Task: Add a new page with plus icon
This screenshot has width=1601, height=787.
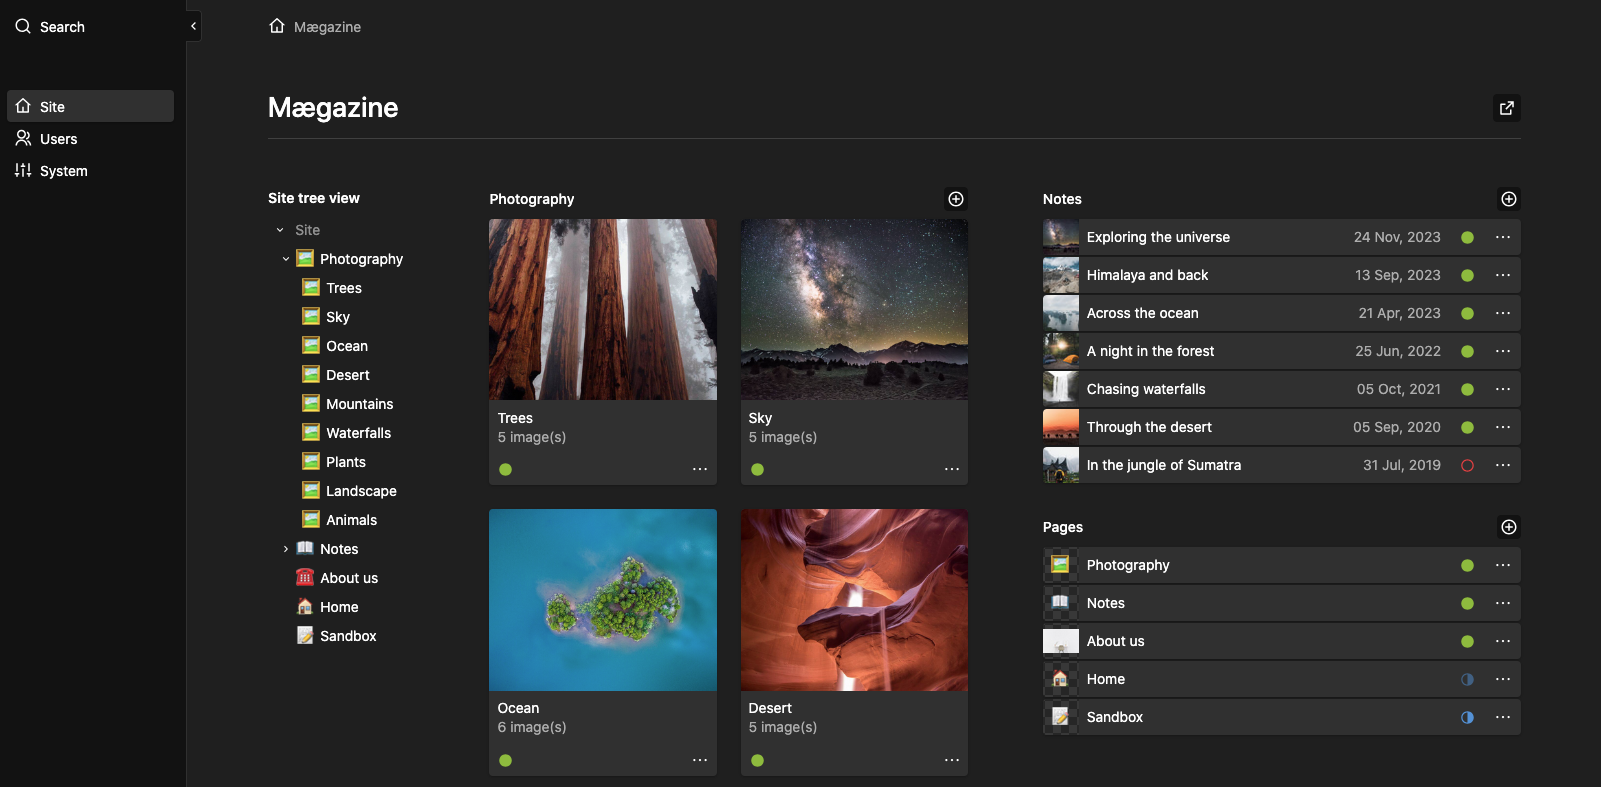Action: click(1508, 527)
